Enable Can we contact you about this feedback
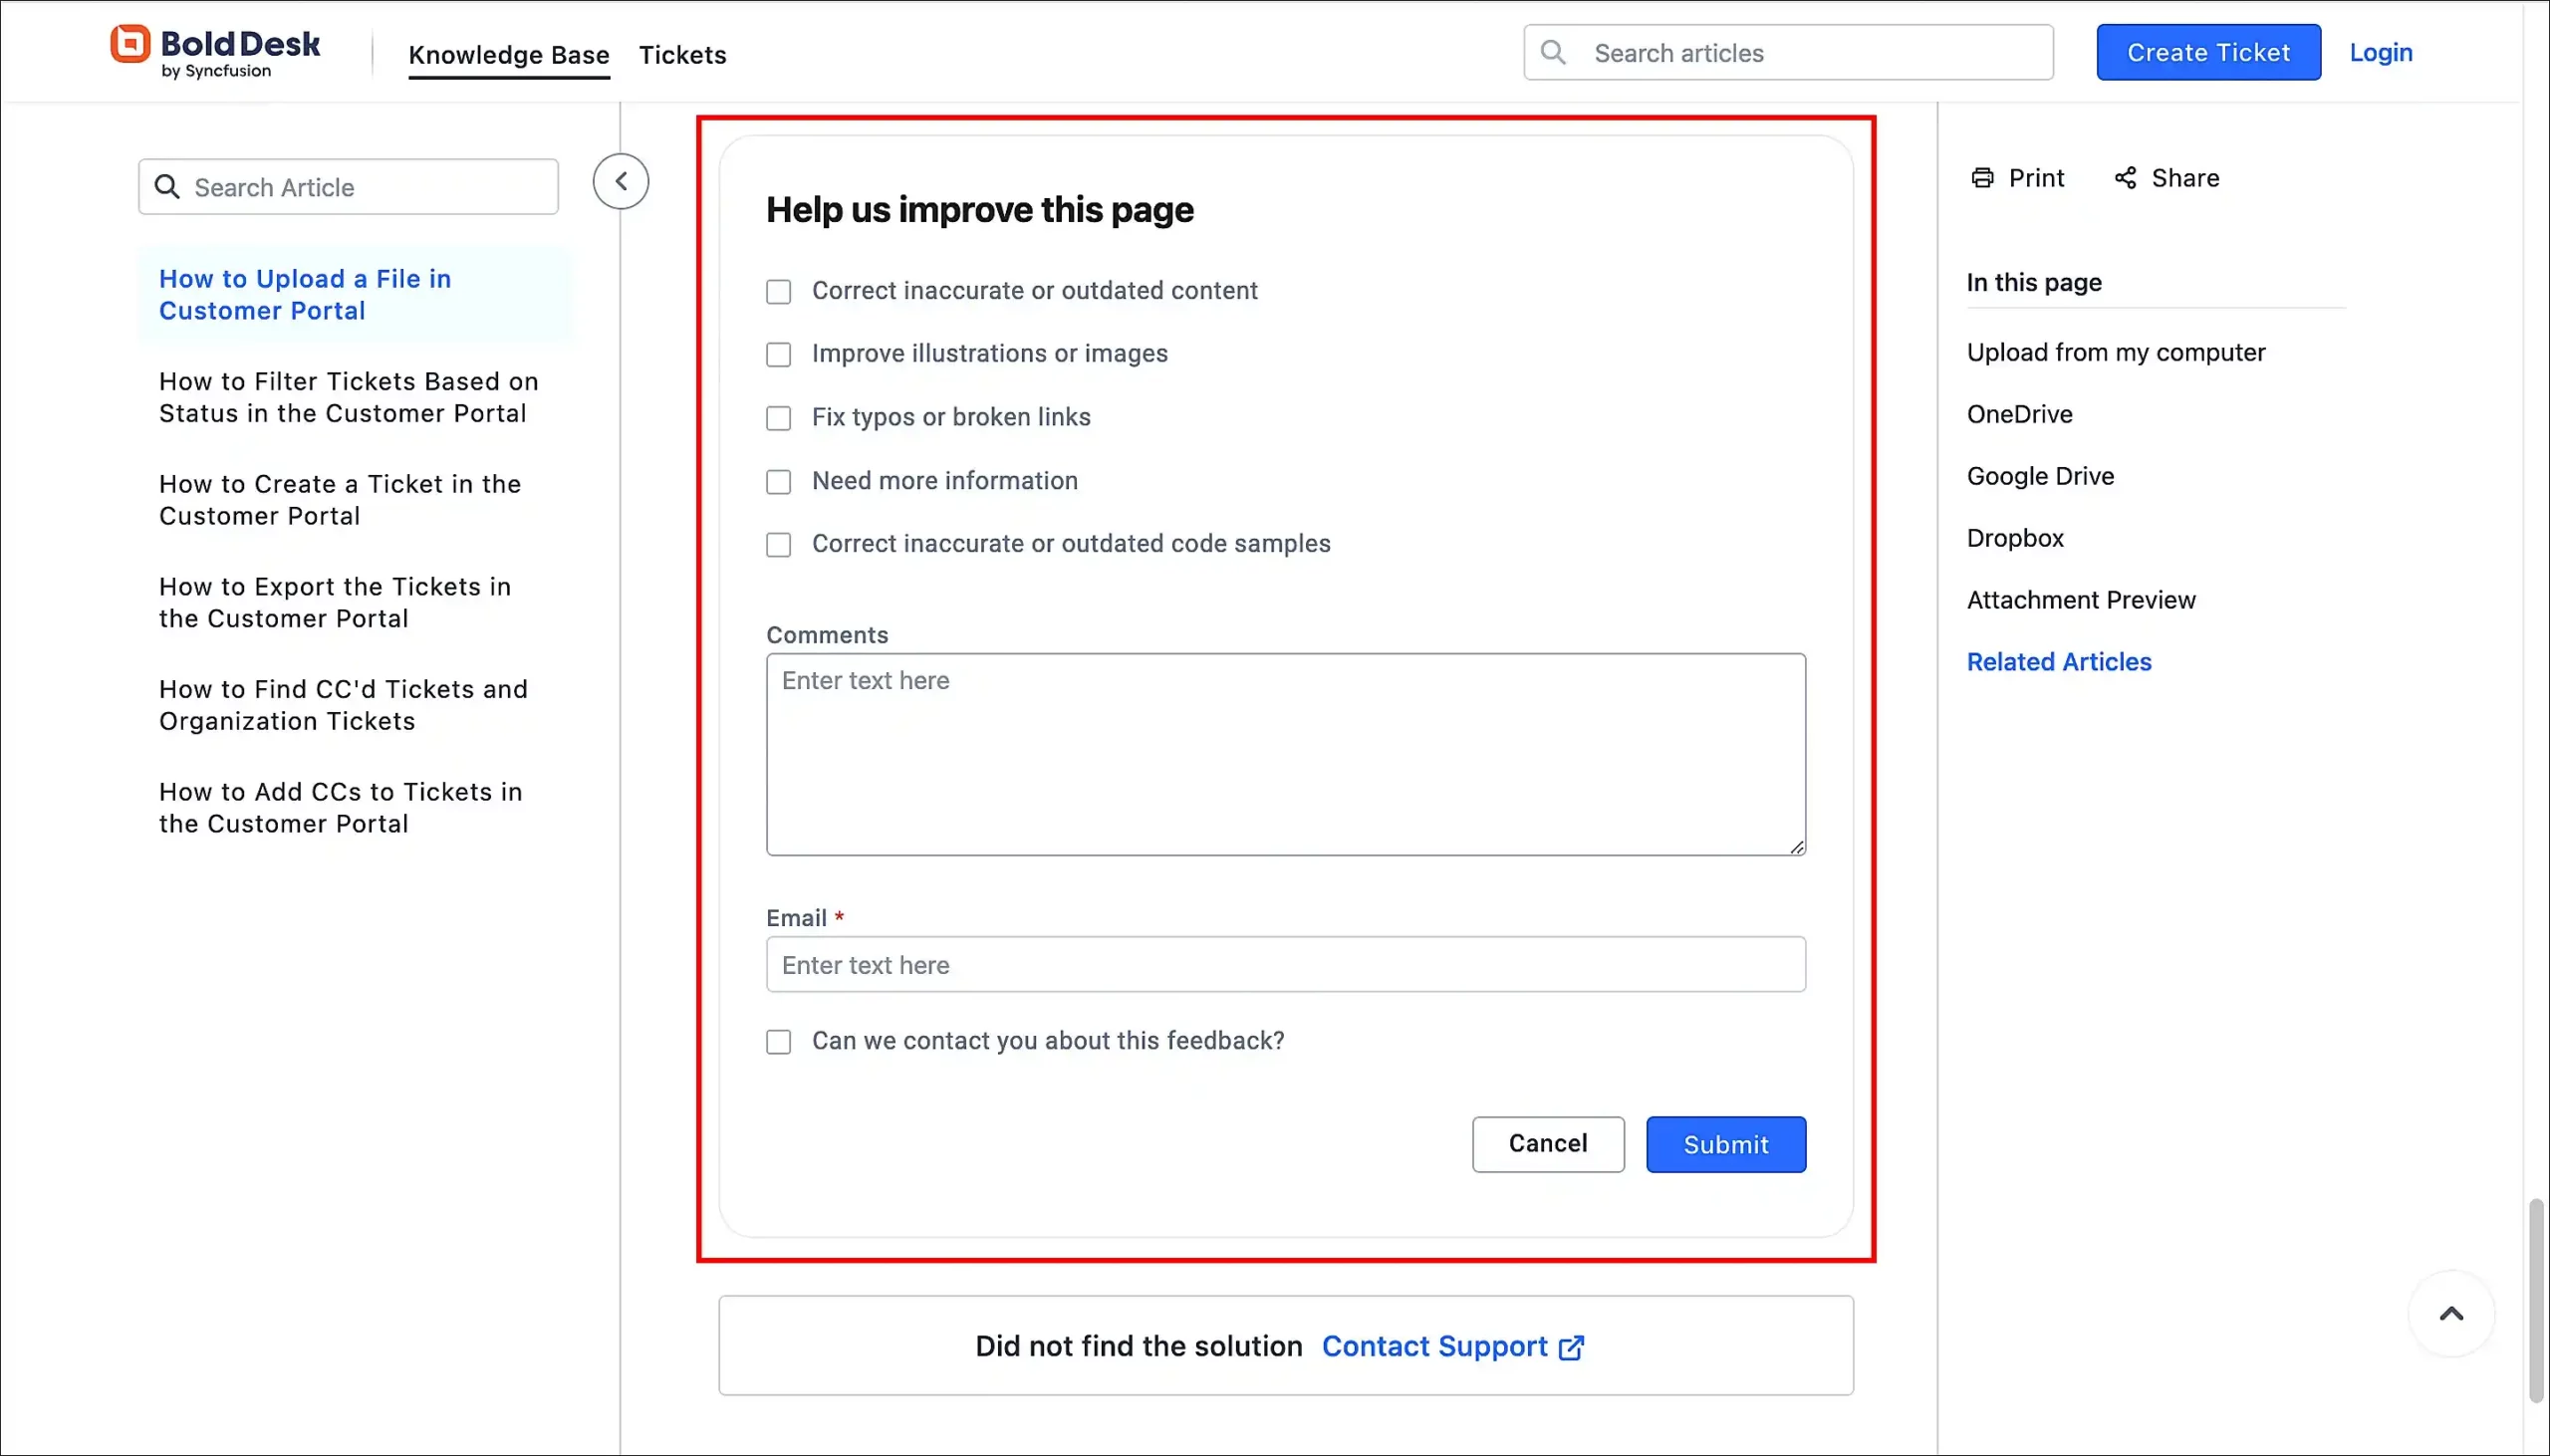The height and width of the screenshot is (1456, 2550). (778, 1042)
